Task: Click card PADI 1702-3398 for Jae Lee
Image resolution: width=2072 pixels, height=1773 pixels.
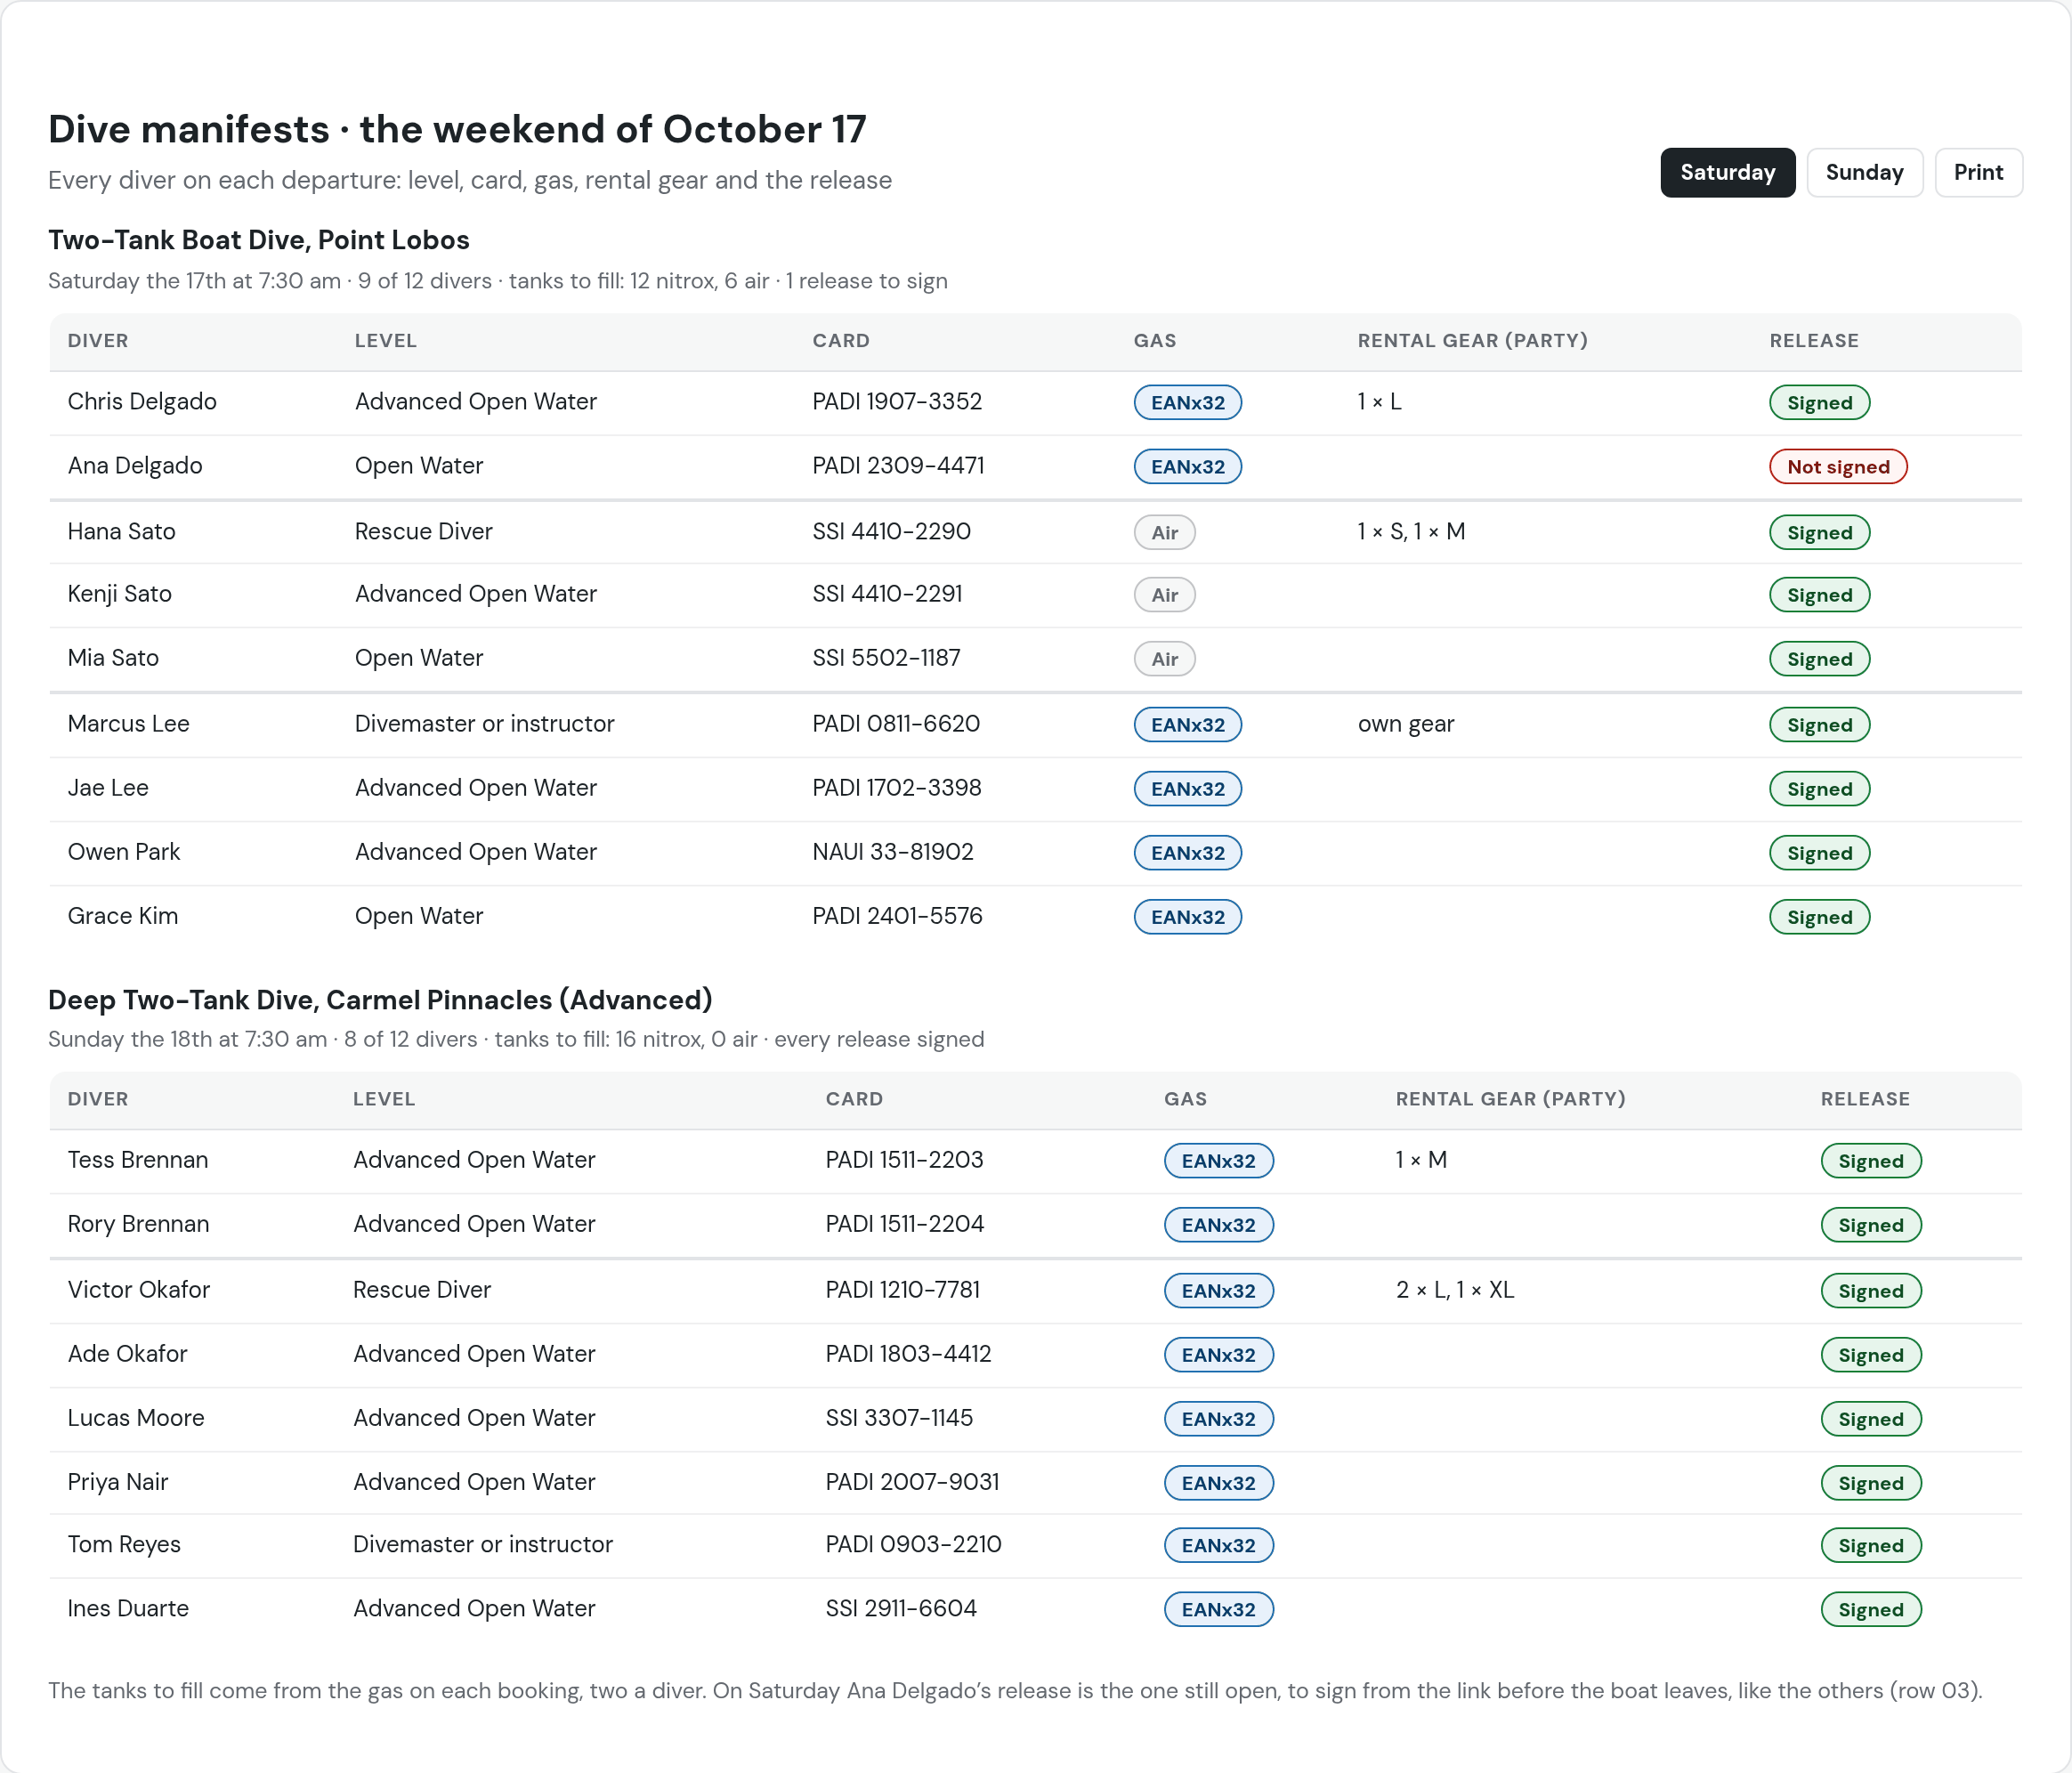Action: (896, 788)
